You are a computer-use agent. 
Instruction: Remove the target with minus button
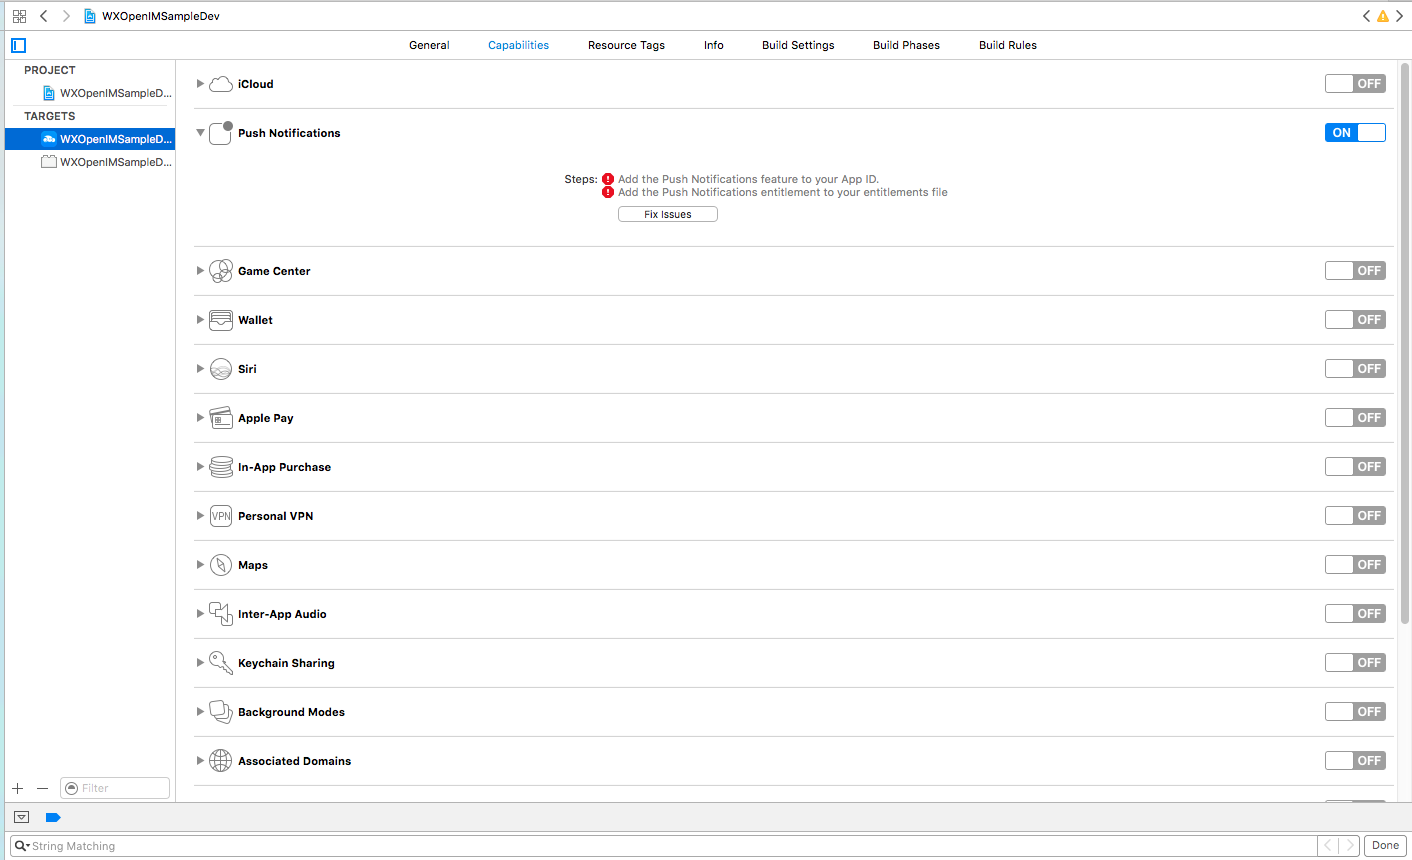coord(42,788)
